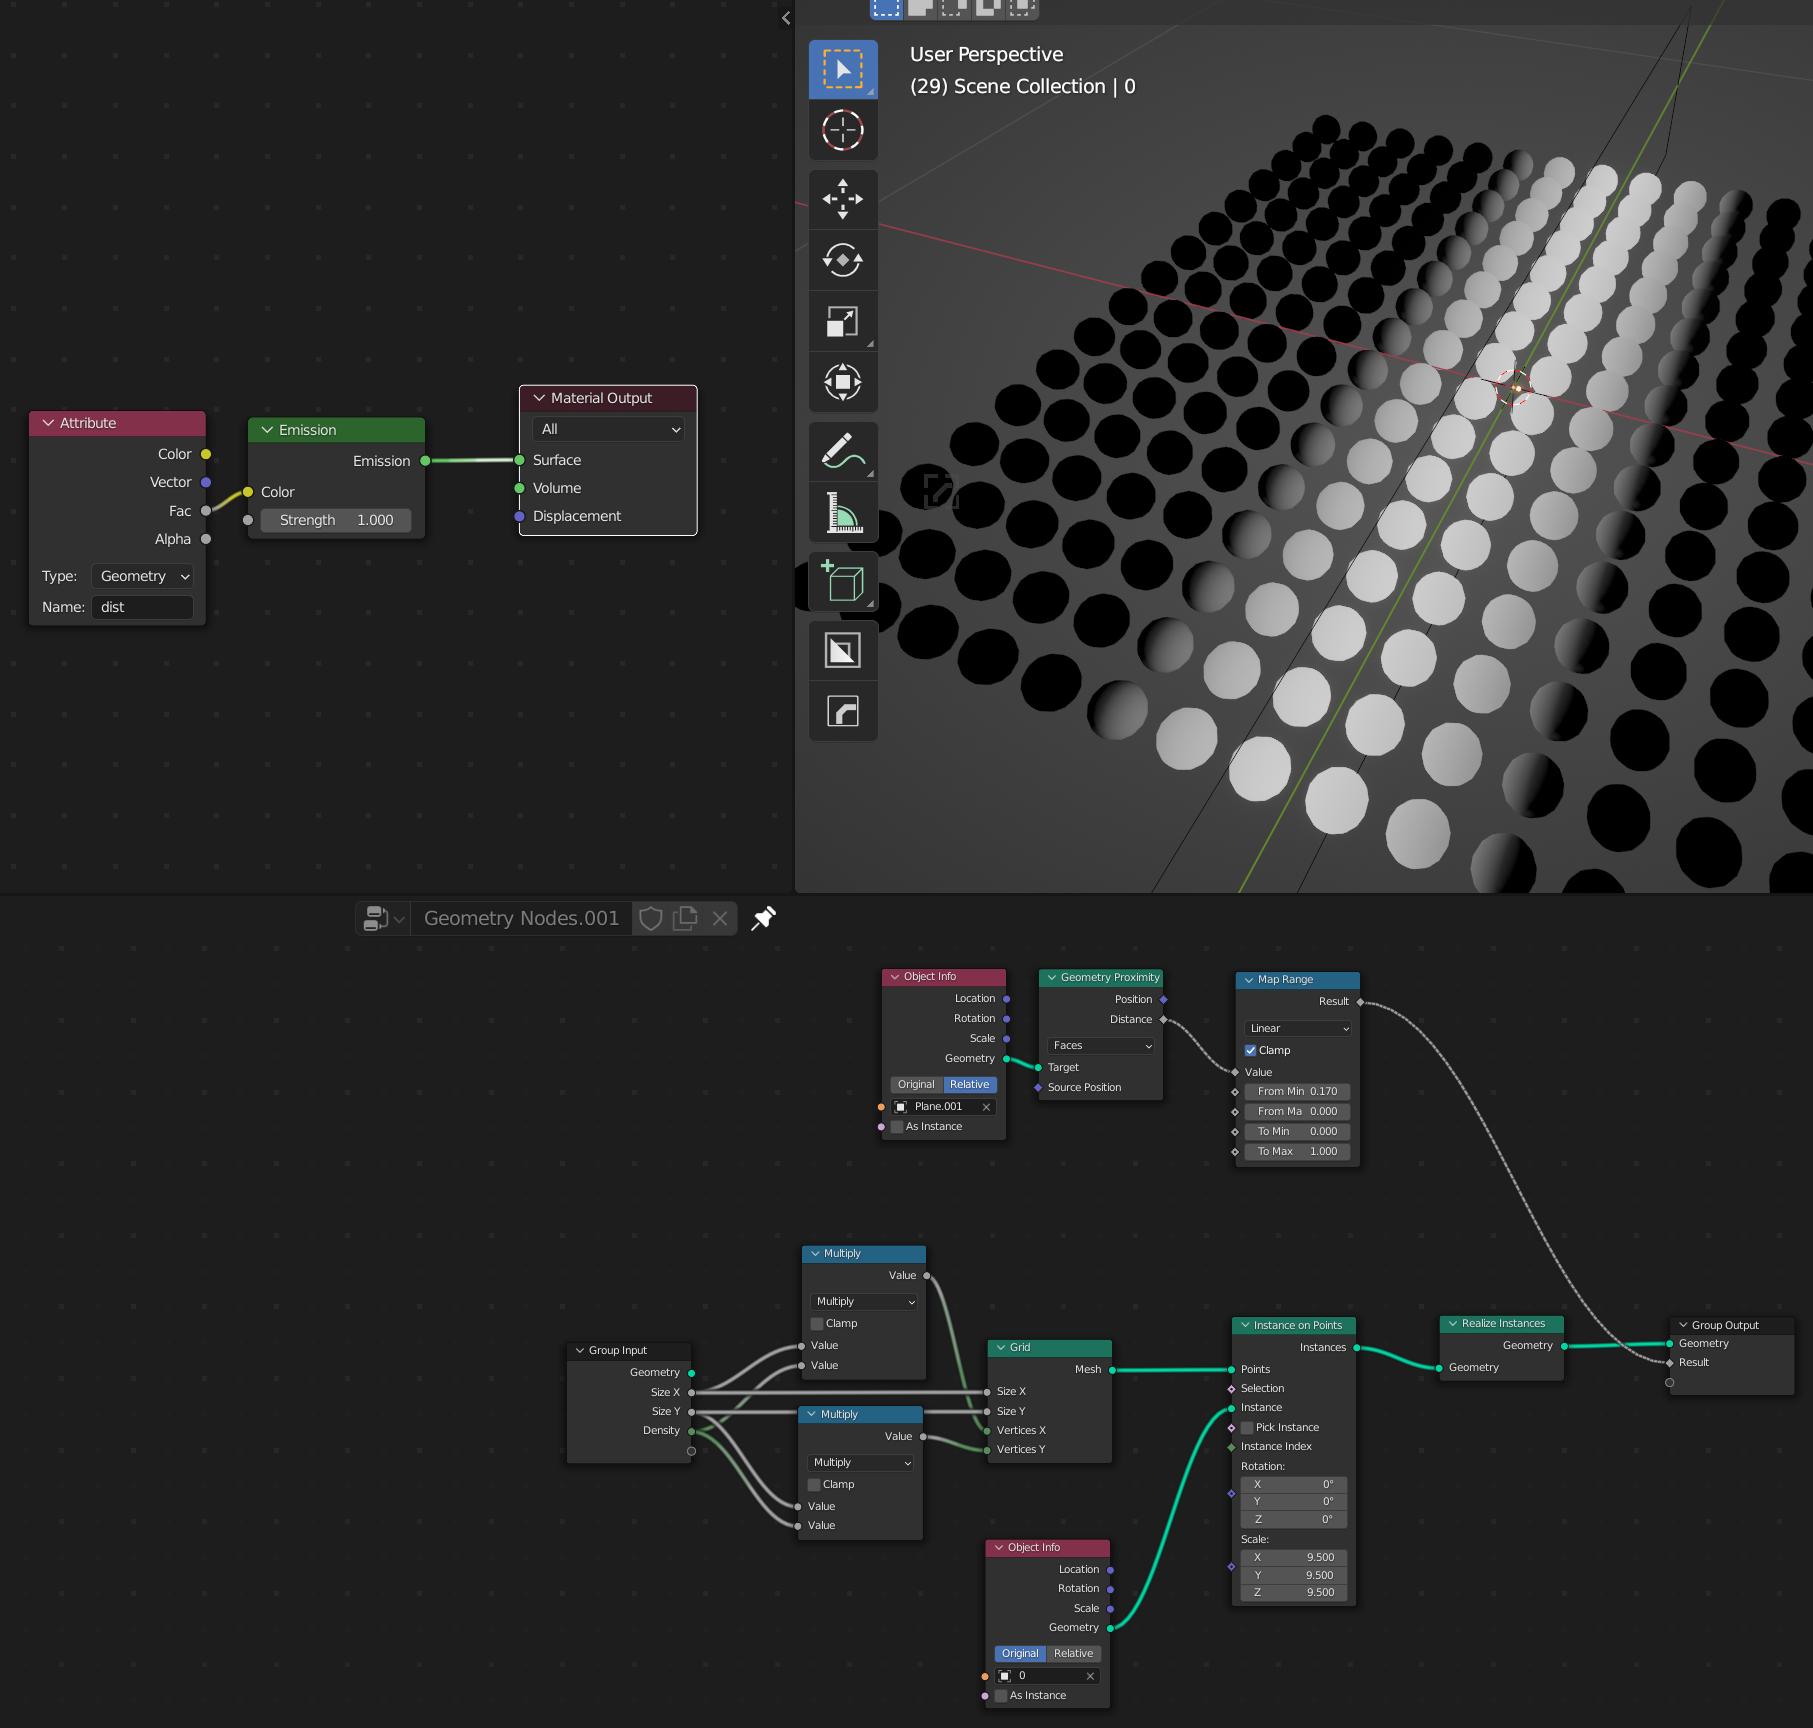Click the extend selection mode icon
Screen dimensions: 1813x1728
pyautogui.click(x=920, y=8)
